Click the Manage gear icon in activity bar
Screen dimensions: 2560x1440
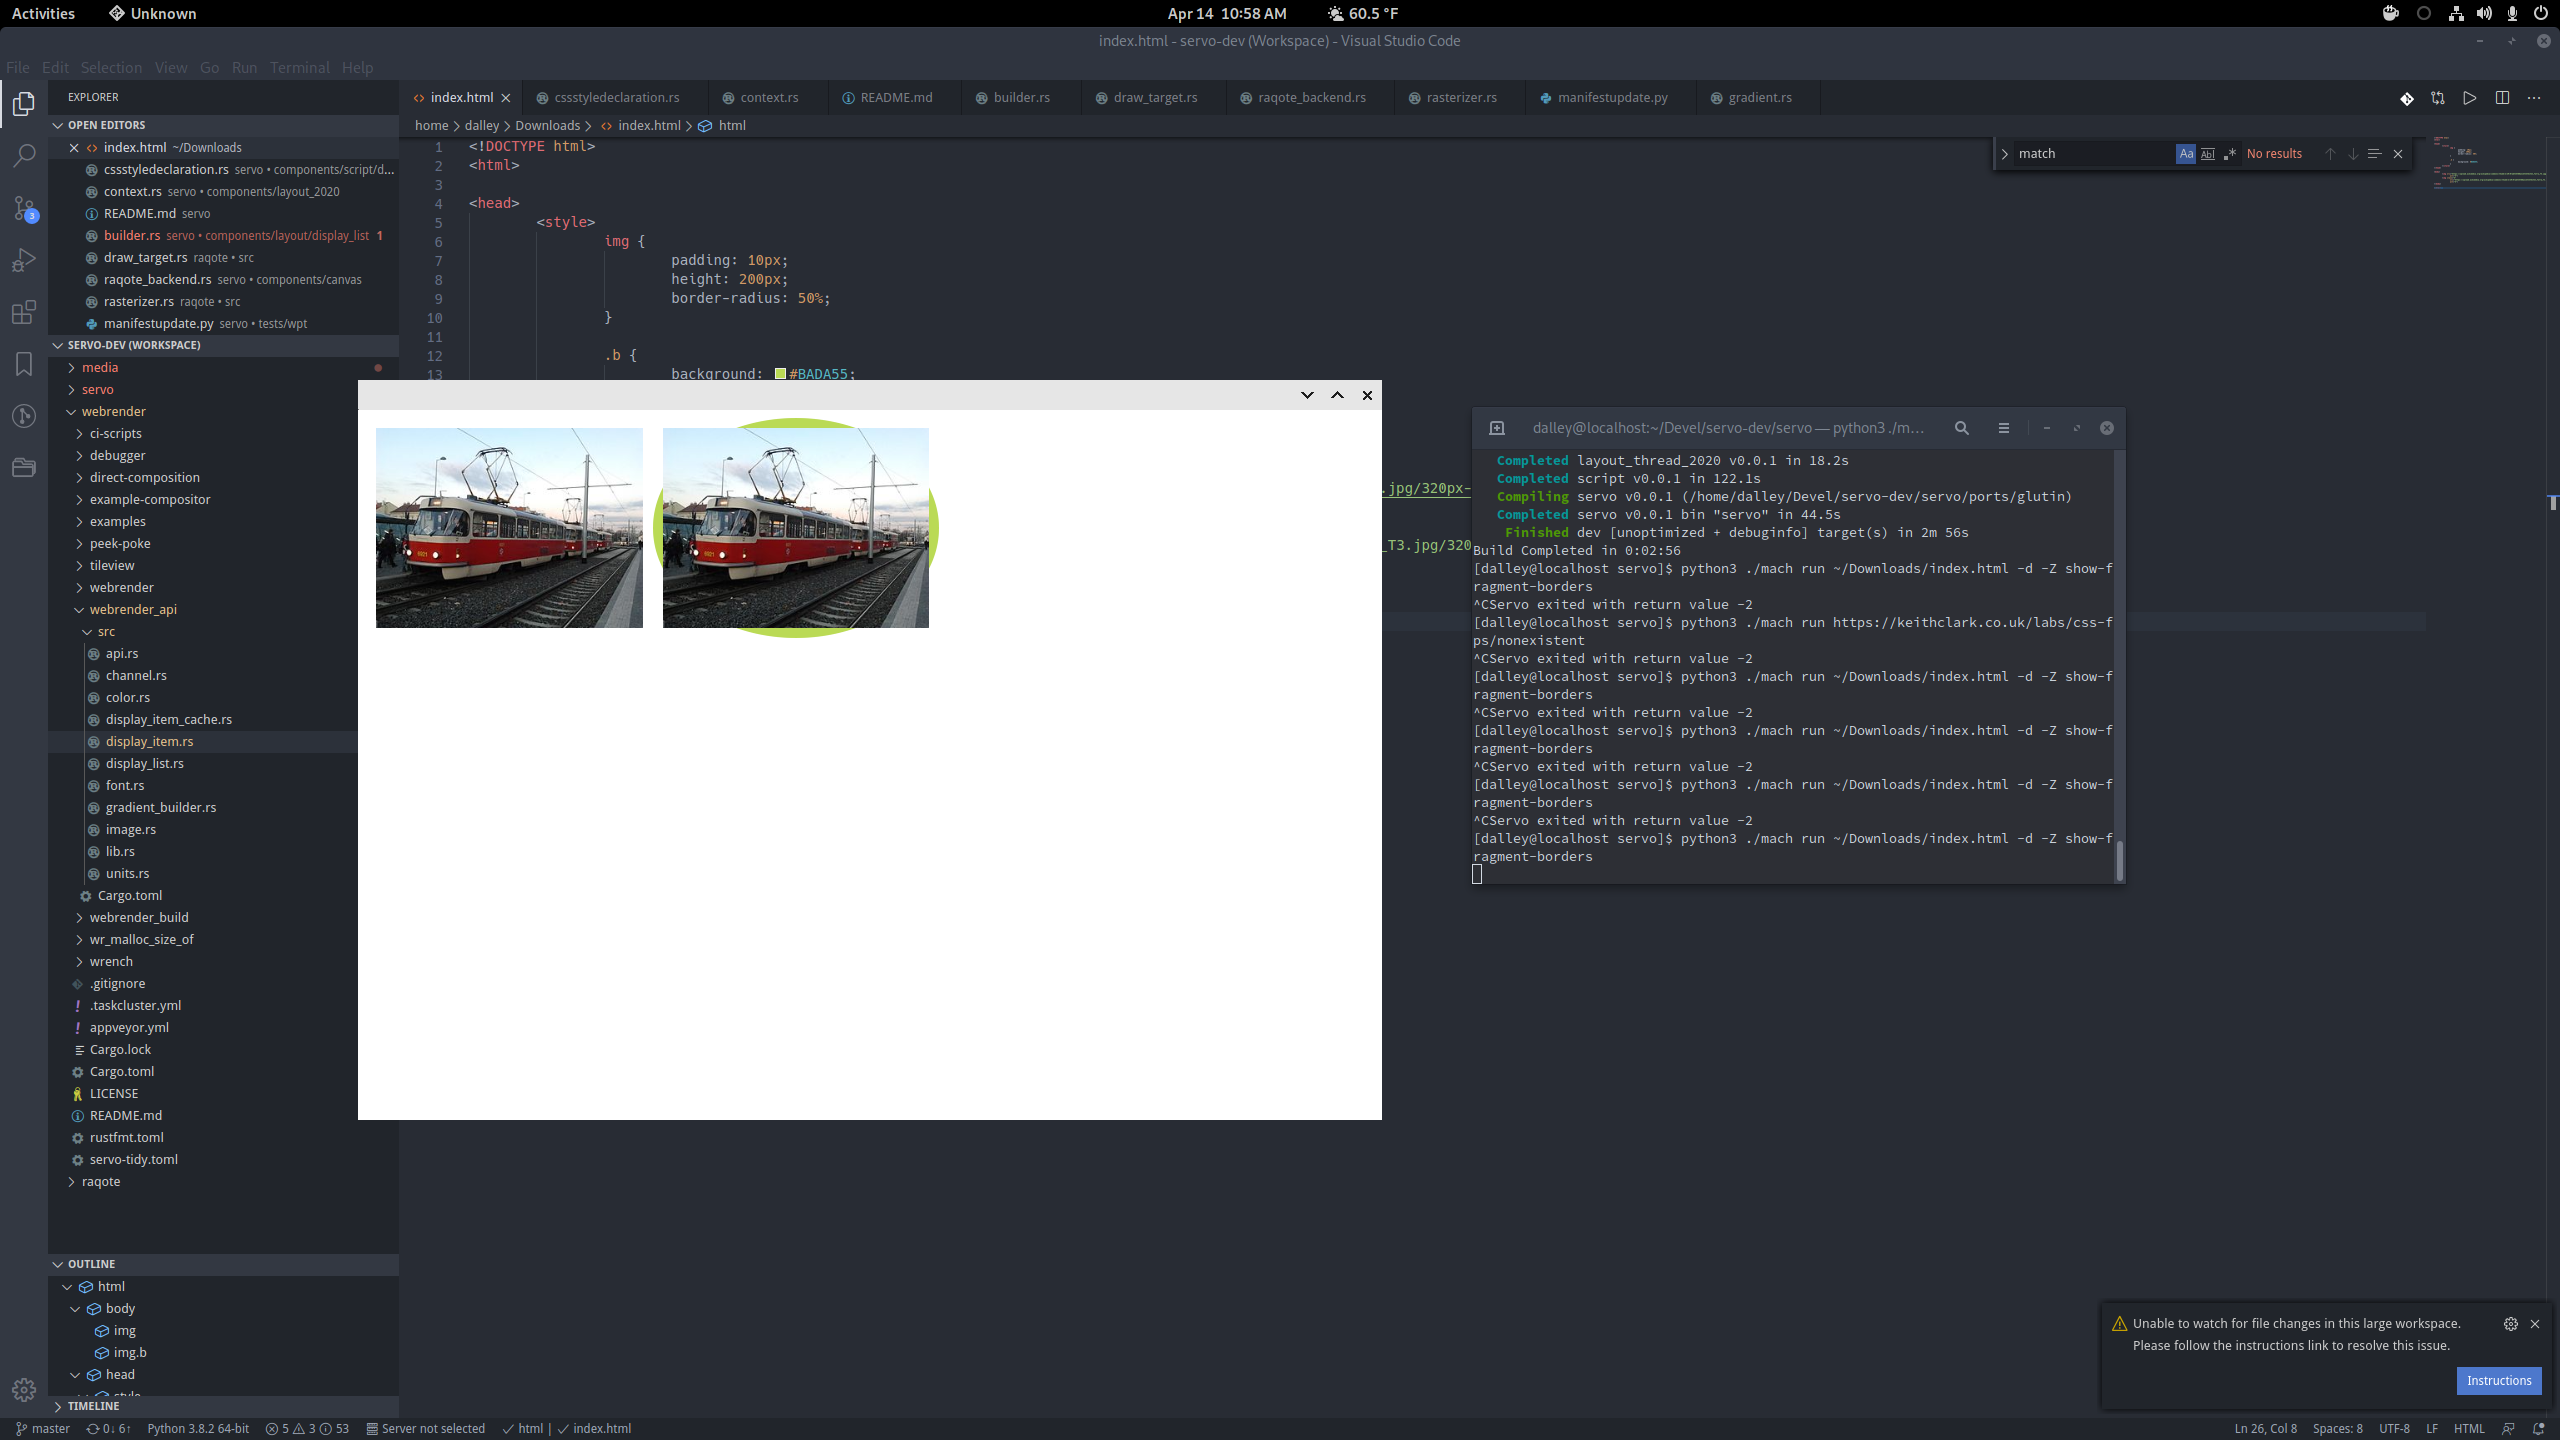pyautogui.click(x=24, y=1389)
